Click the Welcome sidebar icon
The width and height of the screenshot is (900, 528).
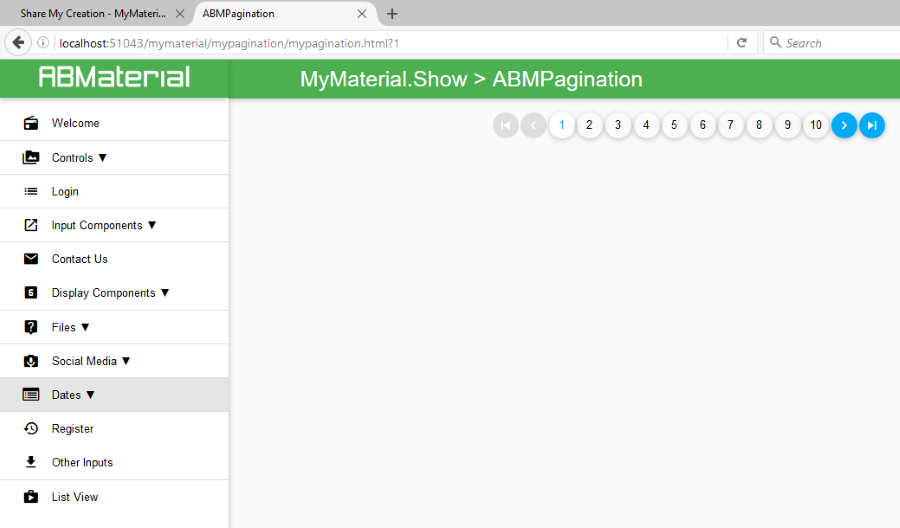click(x=31, y=123)
